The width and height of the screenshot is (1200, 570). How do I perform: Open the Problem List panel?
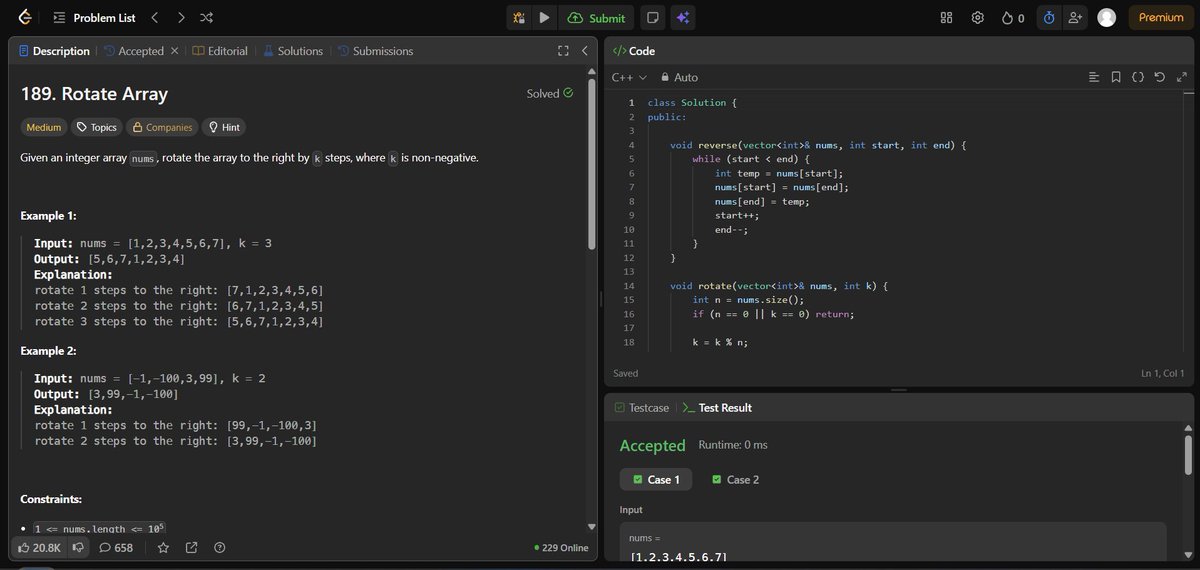click(x=93, y=18)
